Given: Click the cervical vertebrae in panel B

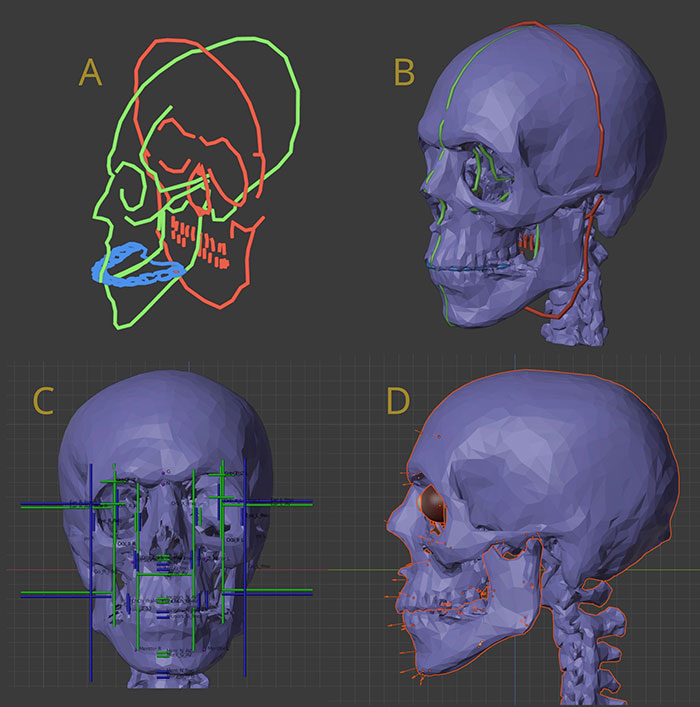Looking at the screenshot, I should [592, 300].
